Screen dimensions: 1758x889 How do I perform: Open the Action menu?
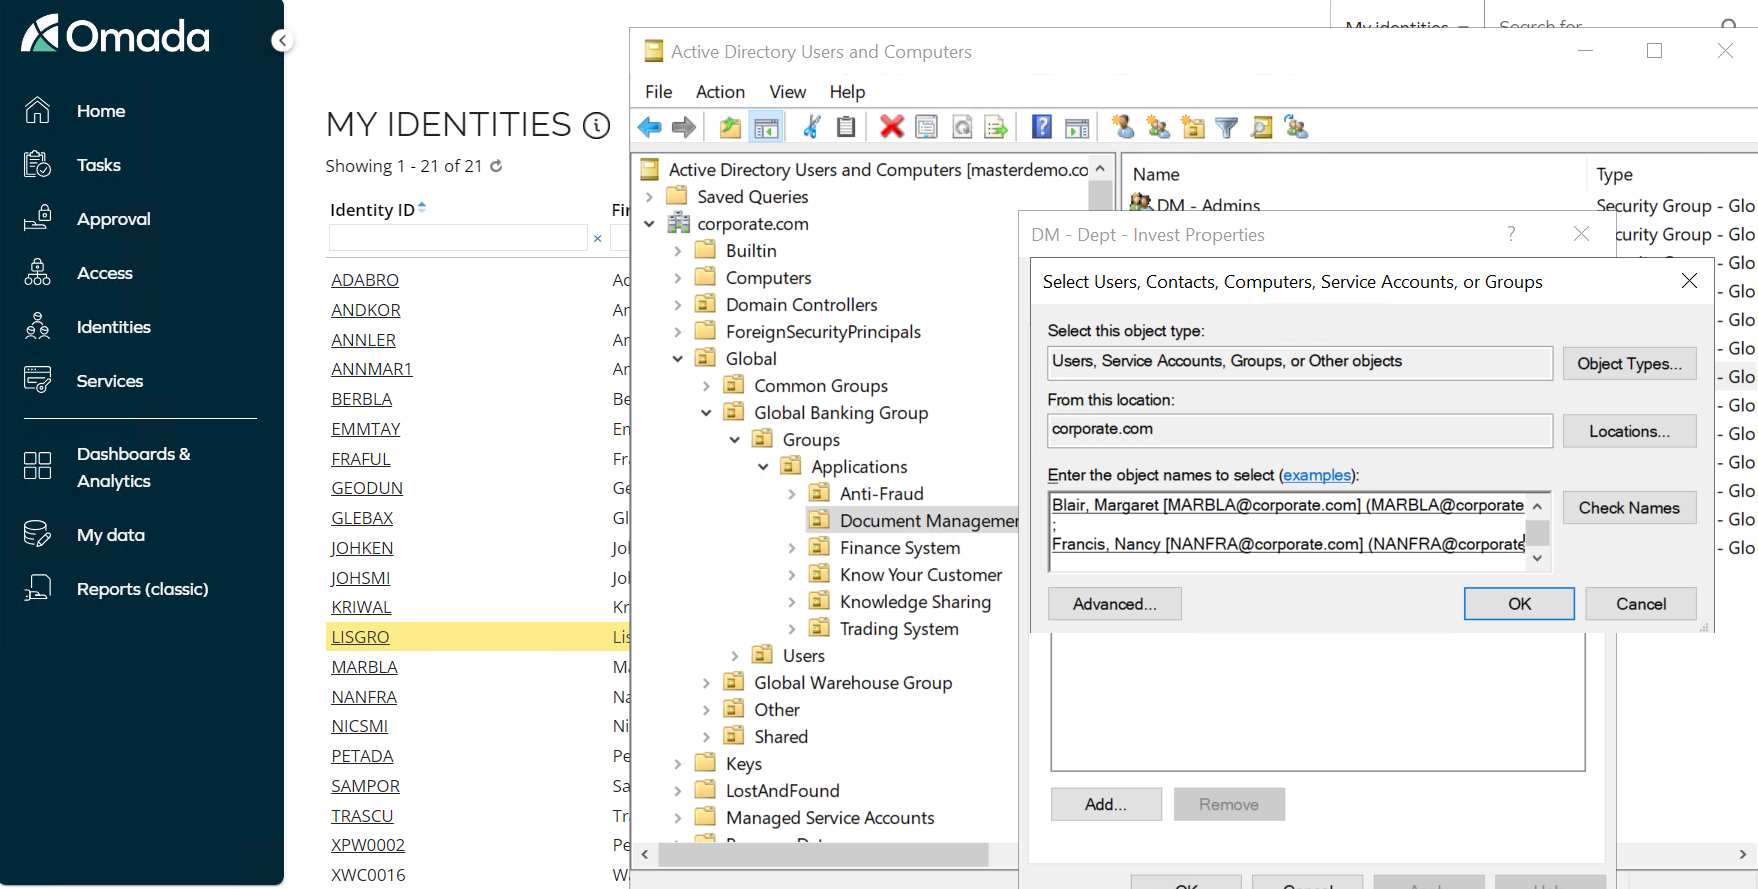(720, 92)
